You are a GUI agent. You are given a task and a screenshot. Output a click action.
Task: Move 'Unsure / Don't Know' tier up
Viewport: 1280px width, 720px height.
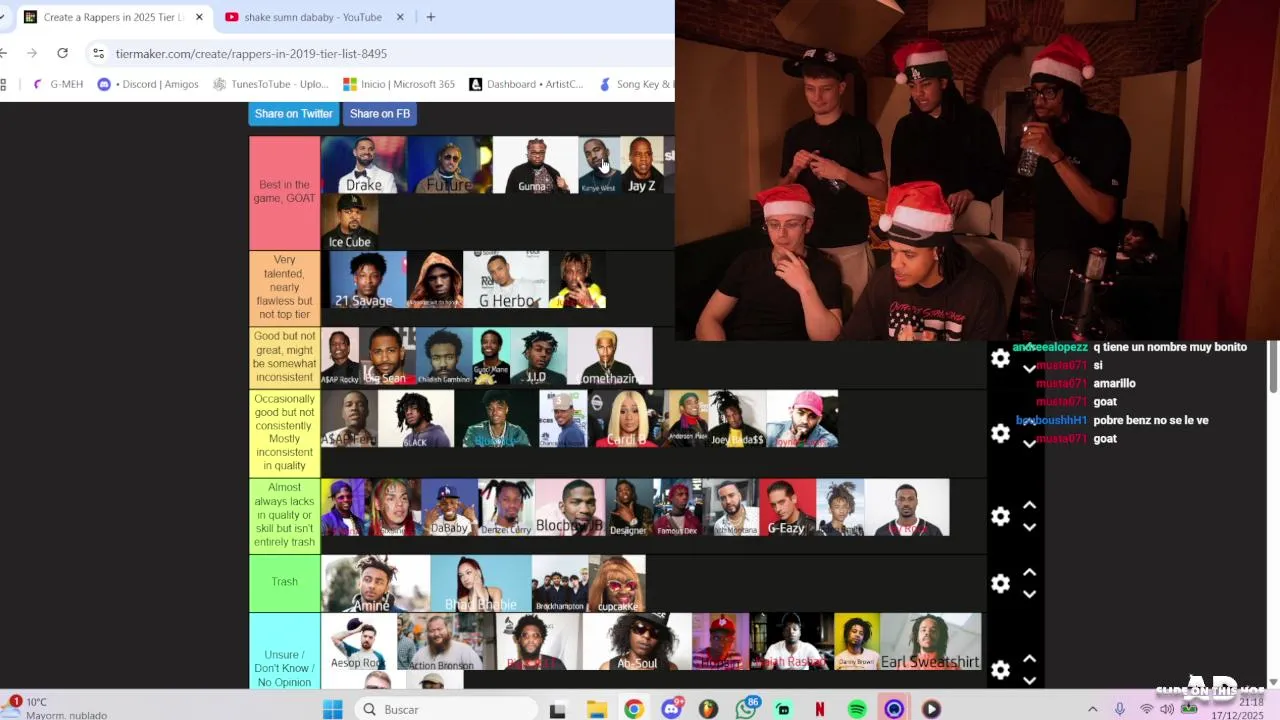pyautogui.click(x=1029, y=659)
